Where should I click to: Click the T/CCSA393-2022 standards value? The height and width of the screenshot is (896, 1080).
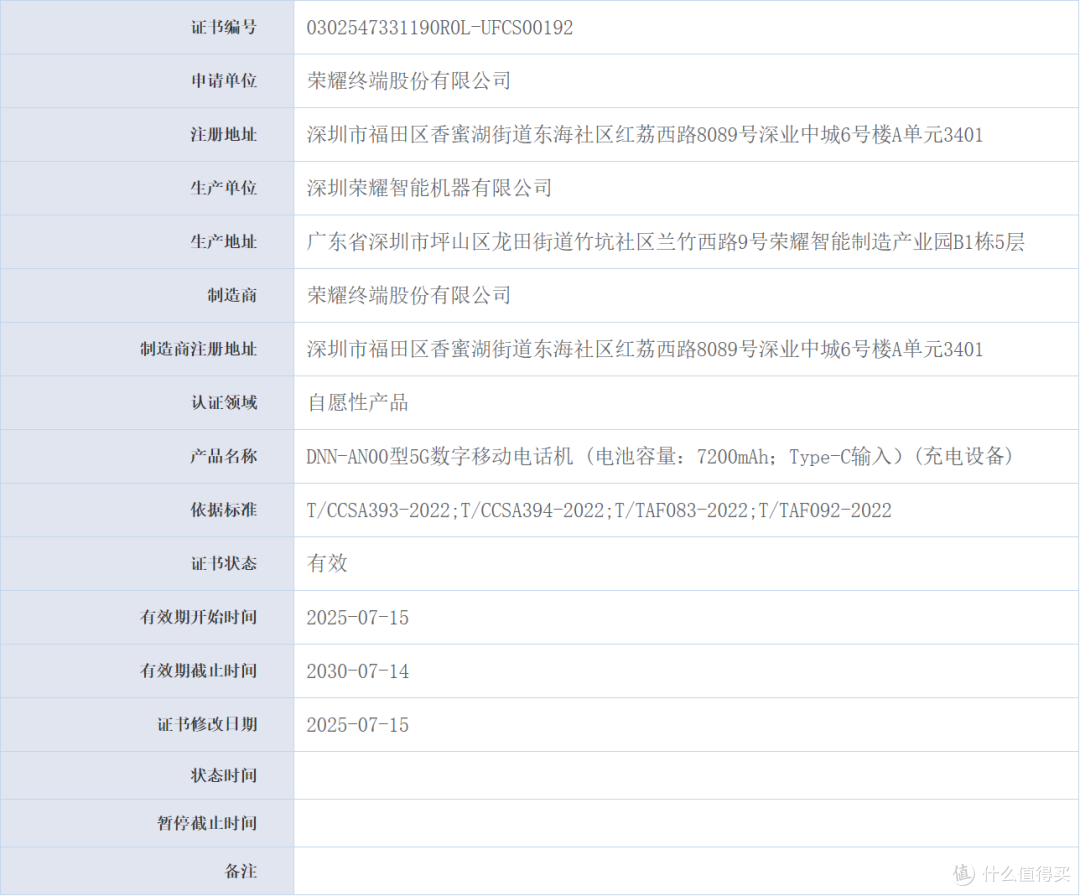pos(599,510)
